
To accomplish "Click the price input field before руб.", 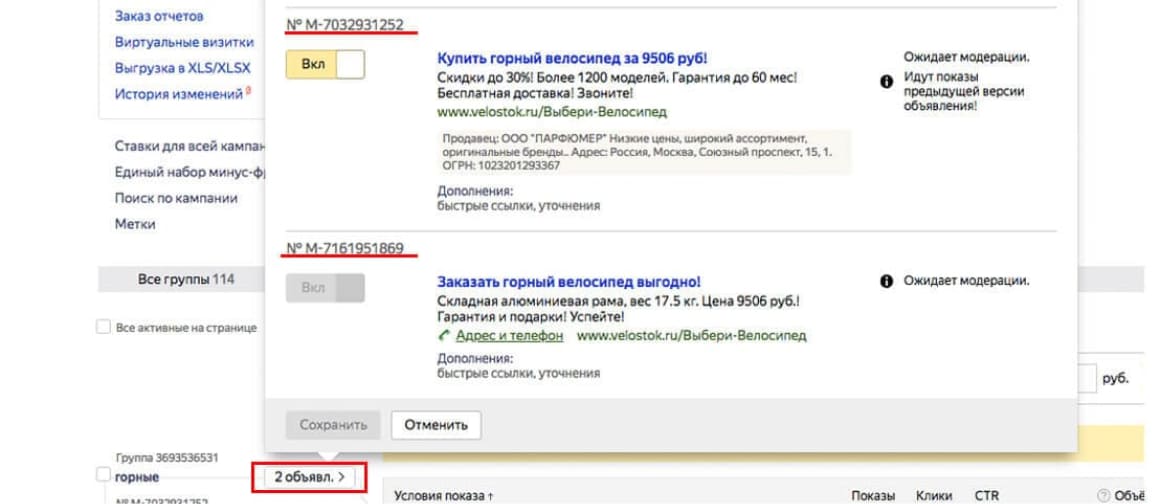I will click(1086, 378).
